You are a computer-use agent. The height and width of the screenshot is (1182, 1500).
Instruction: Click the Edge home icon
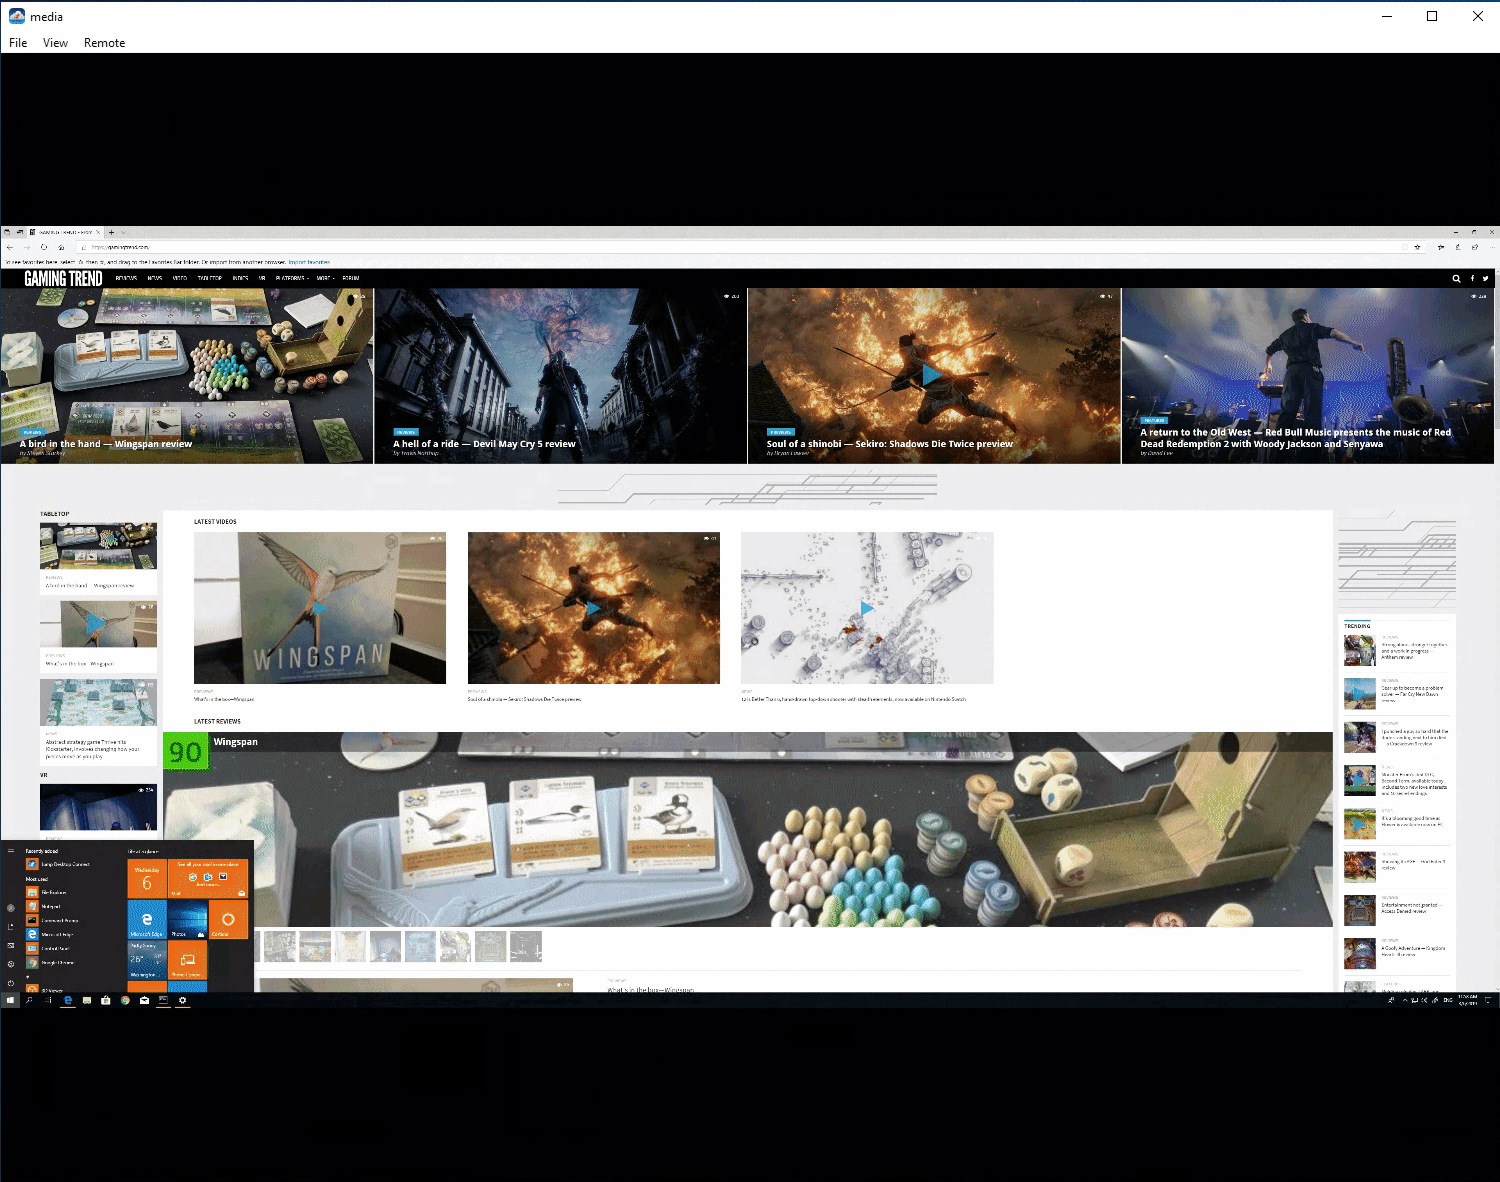(x=61, y=247)
